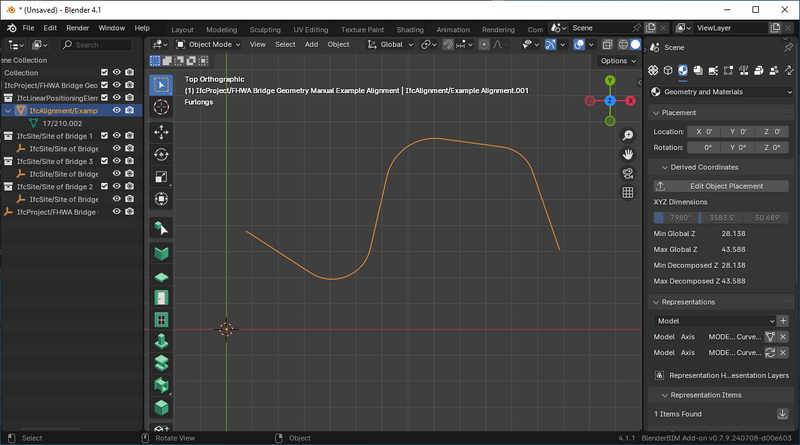The width and height of the screenshot is (800, 445).
Task: Pick the Scale tool
Action: pos(161,177)
